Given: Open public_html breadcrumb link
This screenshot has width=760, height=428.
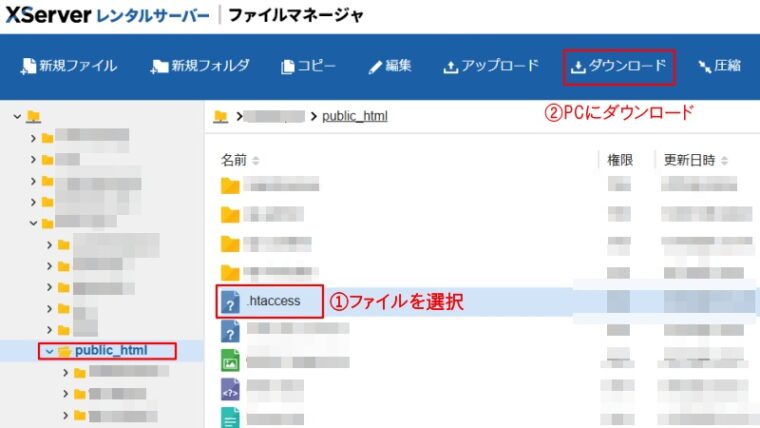Looking at the screenshot, I should [x=355, y=116].
